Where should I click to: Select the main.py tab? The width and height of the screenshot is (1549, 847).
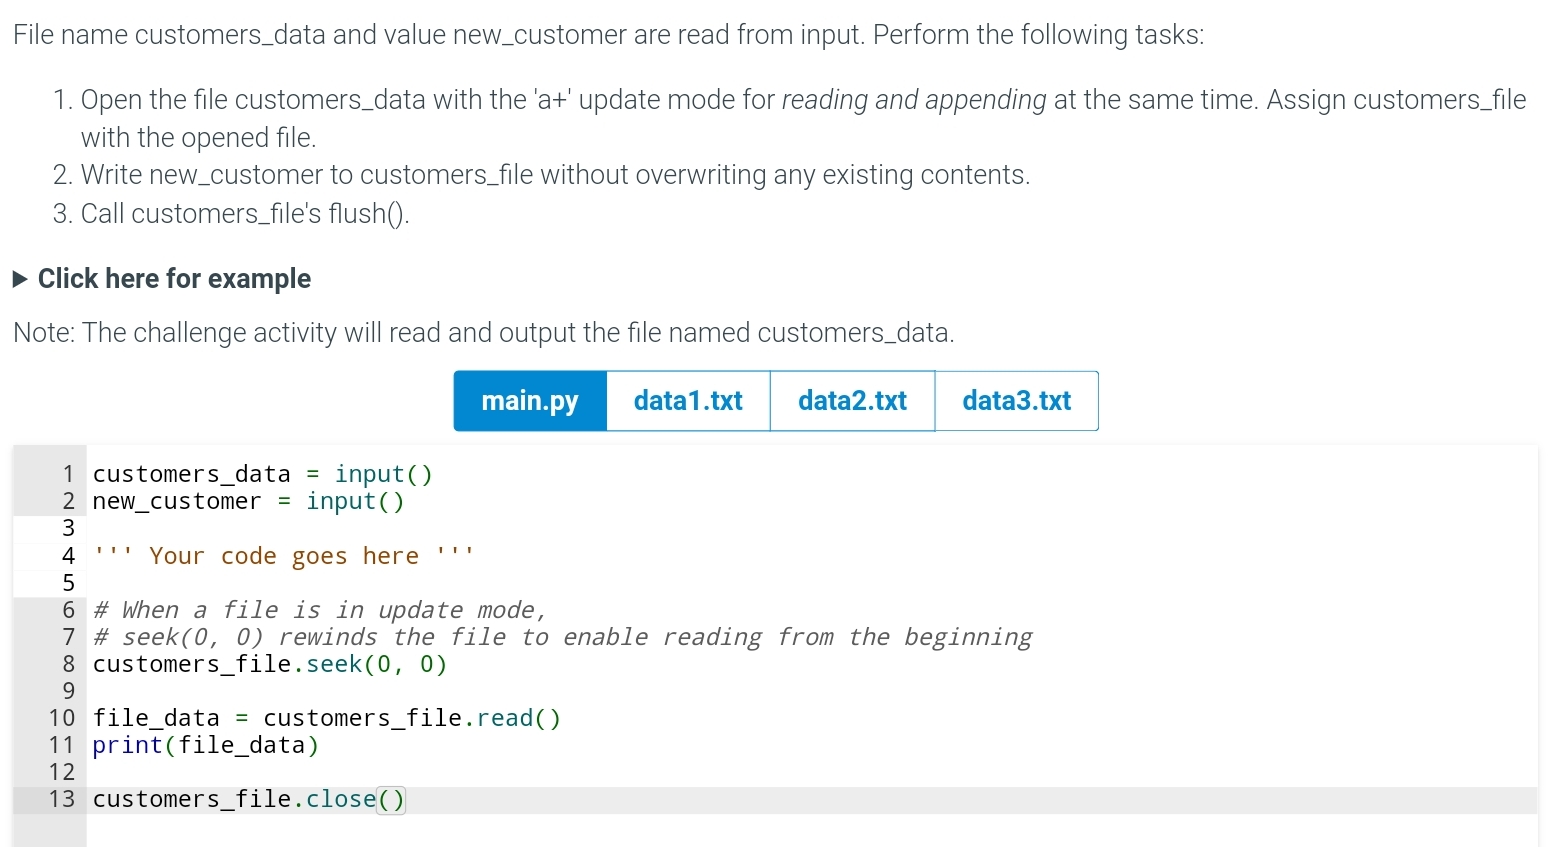click(529, 400)
